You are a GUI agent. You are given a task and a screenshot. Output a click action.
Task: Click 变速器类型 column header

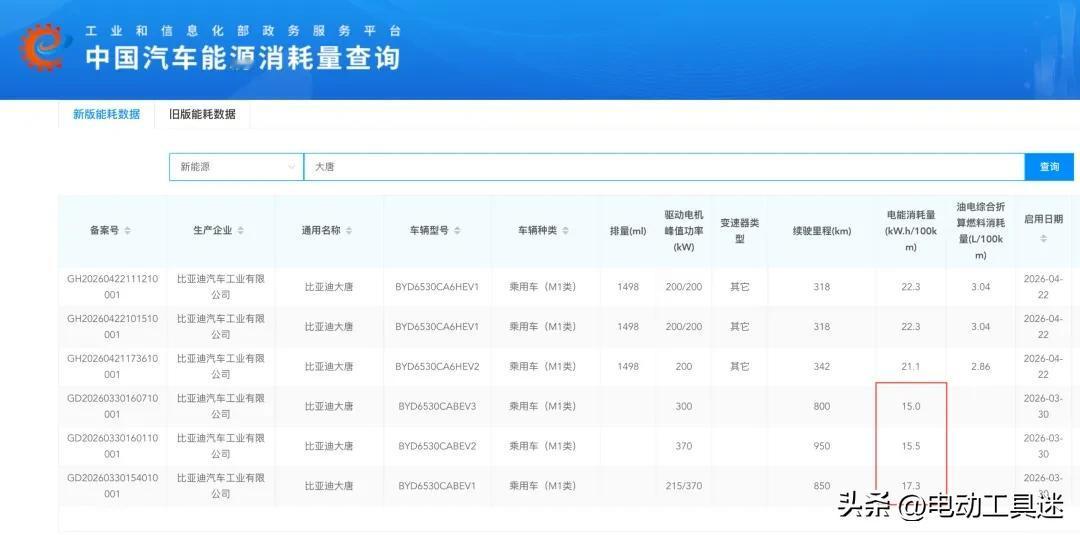[x=740, y=231]
